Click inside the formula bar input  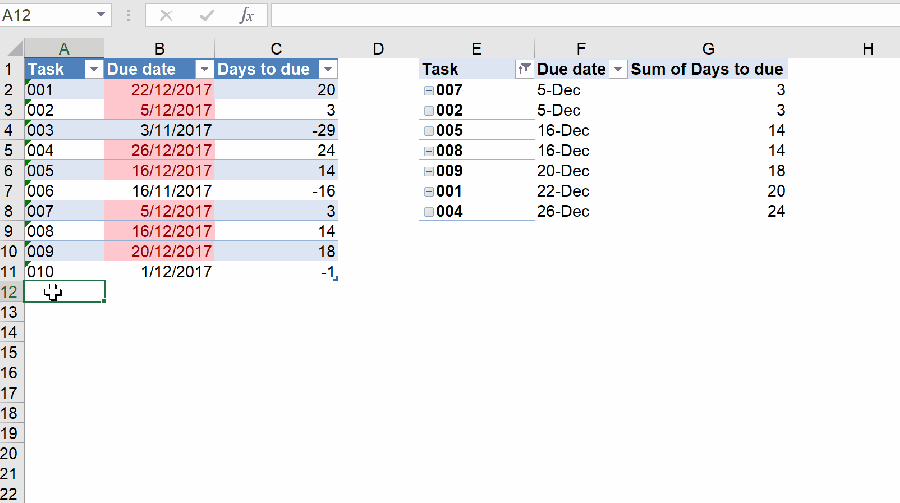580,16
